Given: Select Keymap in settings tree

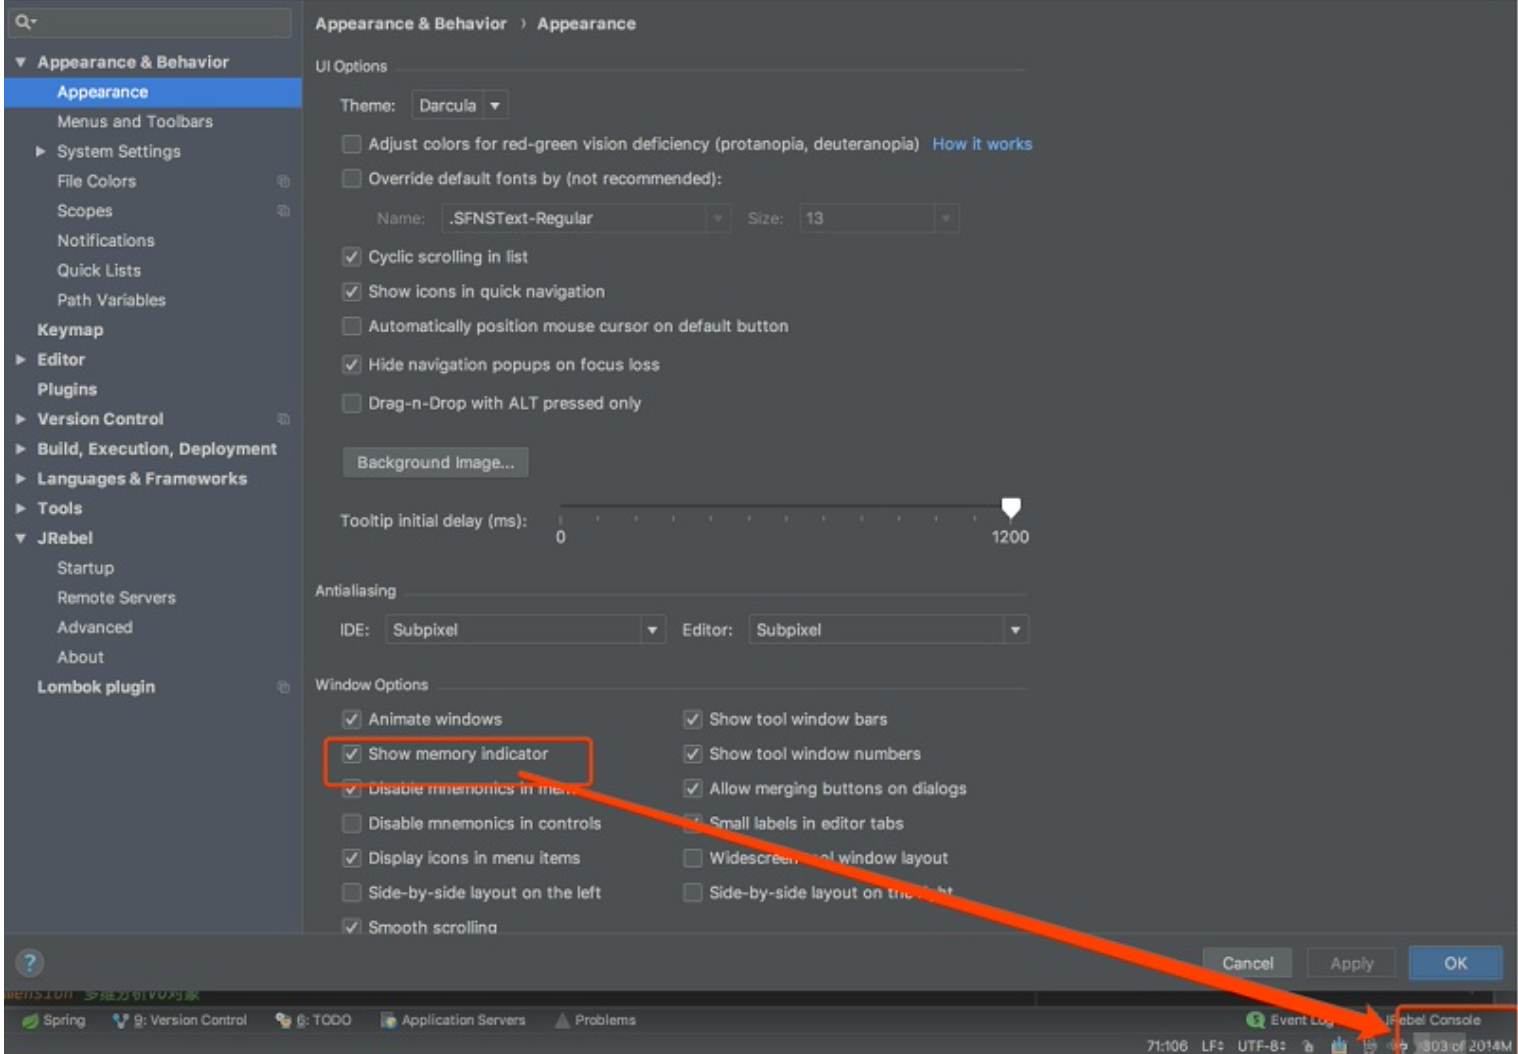Looking at the screenshot, I should click(70, 330).
